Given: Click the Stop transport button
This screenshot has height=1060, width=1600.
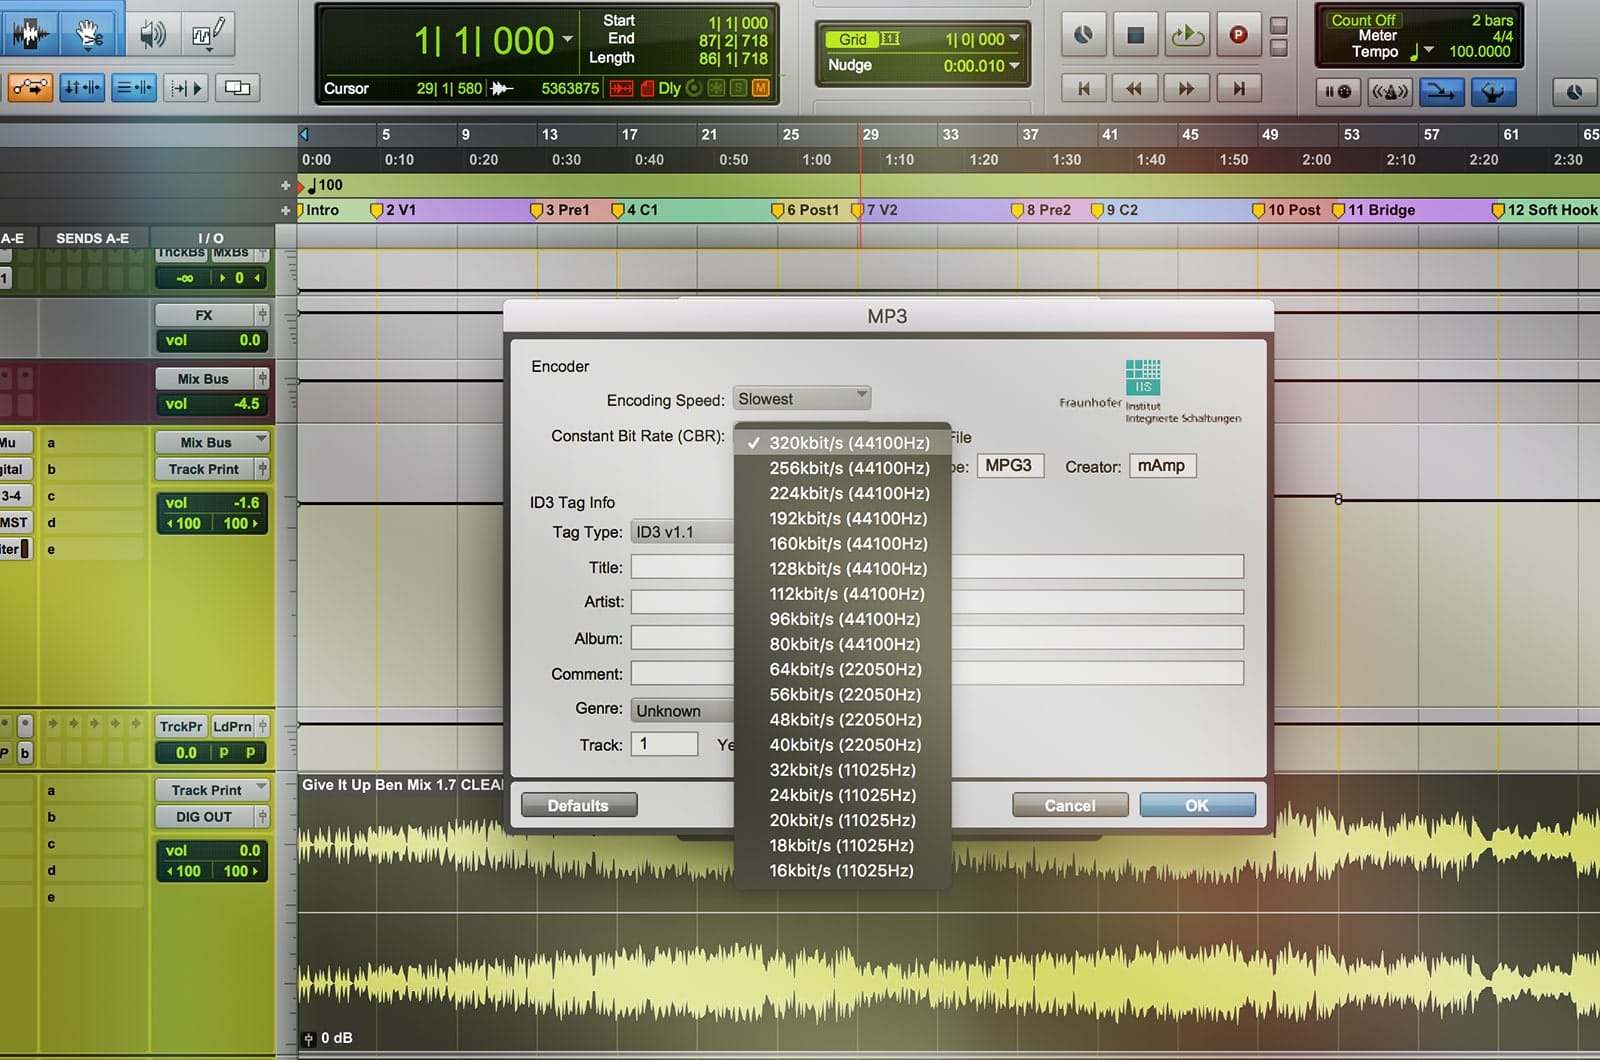Looking at the screenshot, I should [1135, 35].
